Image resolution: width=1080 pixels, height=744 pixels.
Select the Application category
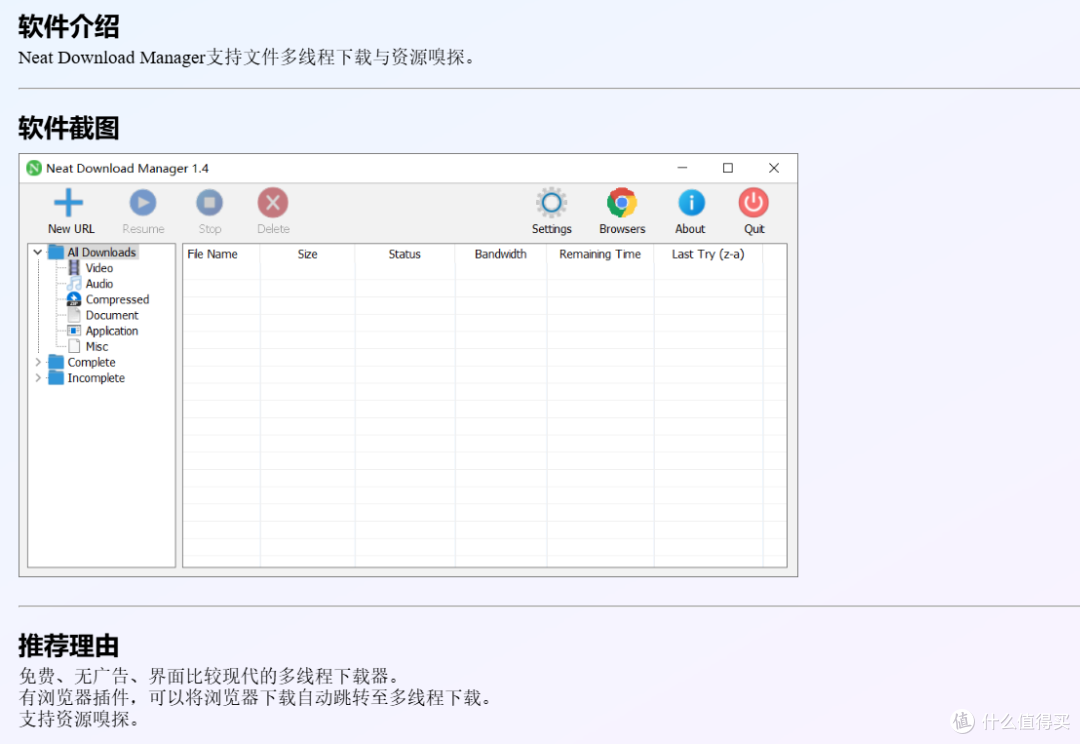pos(111,331)
